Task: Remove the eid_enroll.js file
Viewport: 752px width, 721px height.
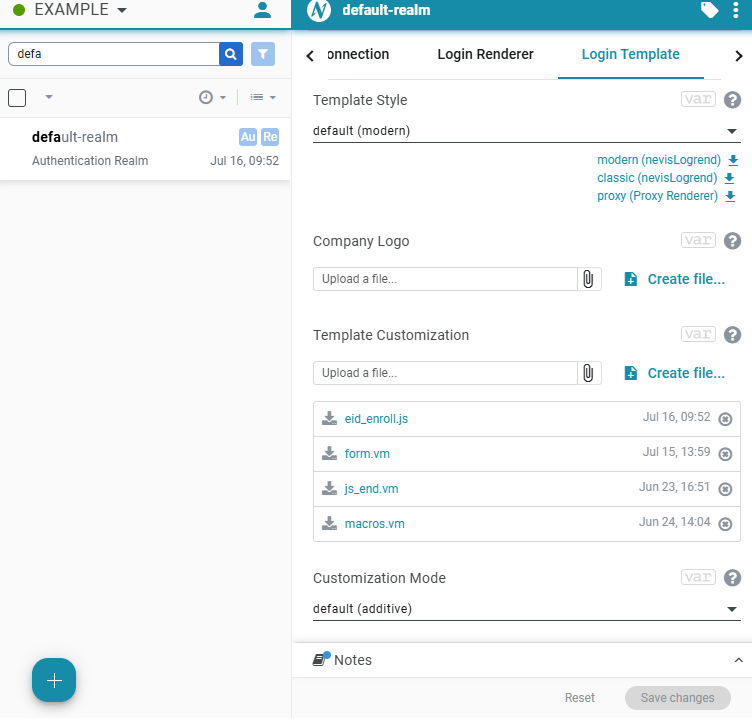Action: coord(725,419)
